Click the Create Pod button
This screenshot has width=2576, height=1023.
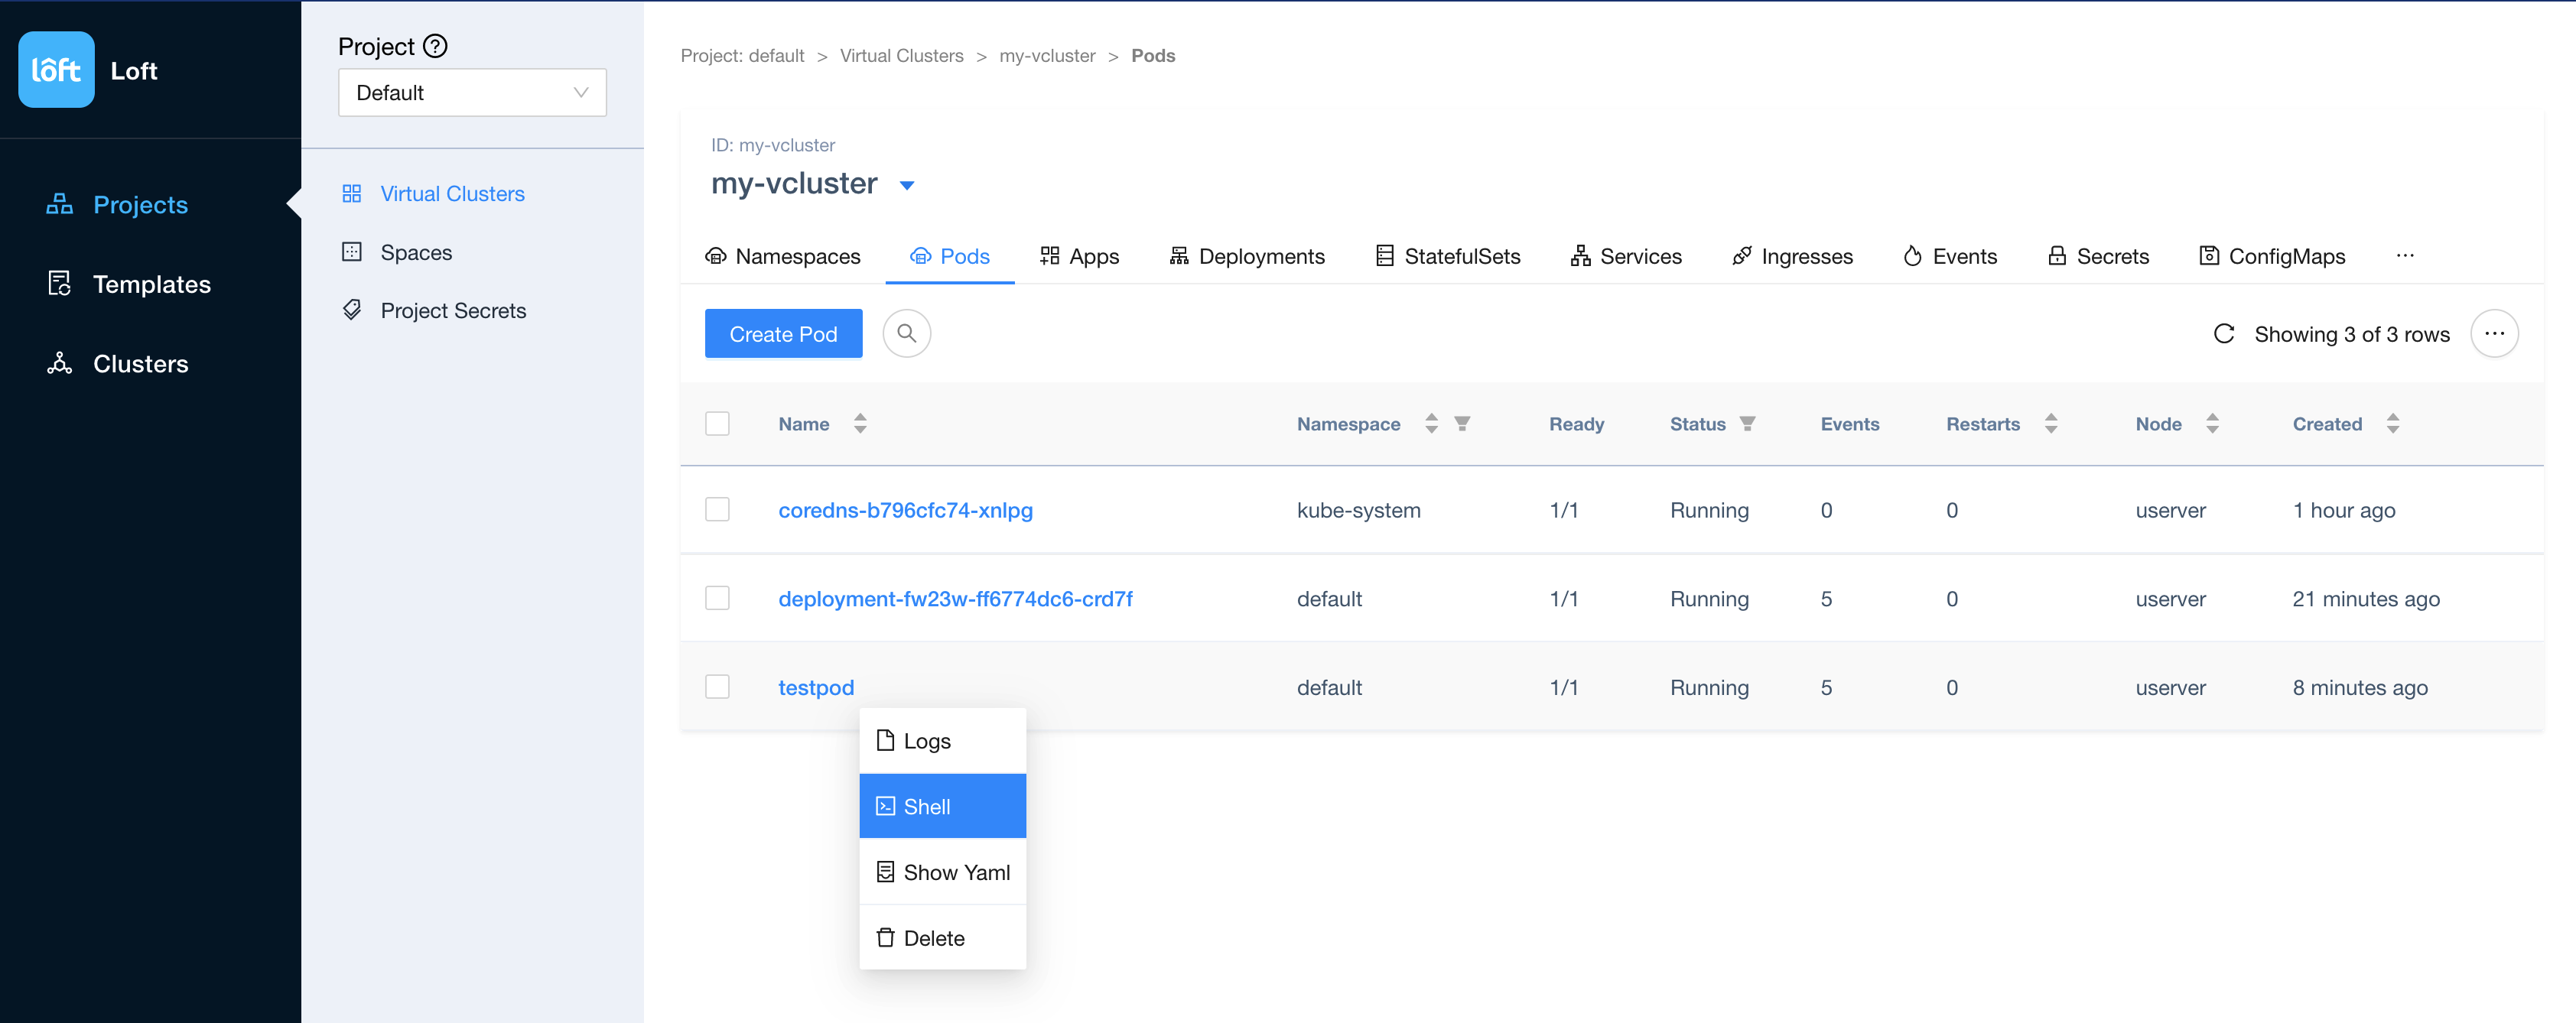tap(783, 334)
